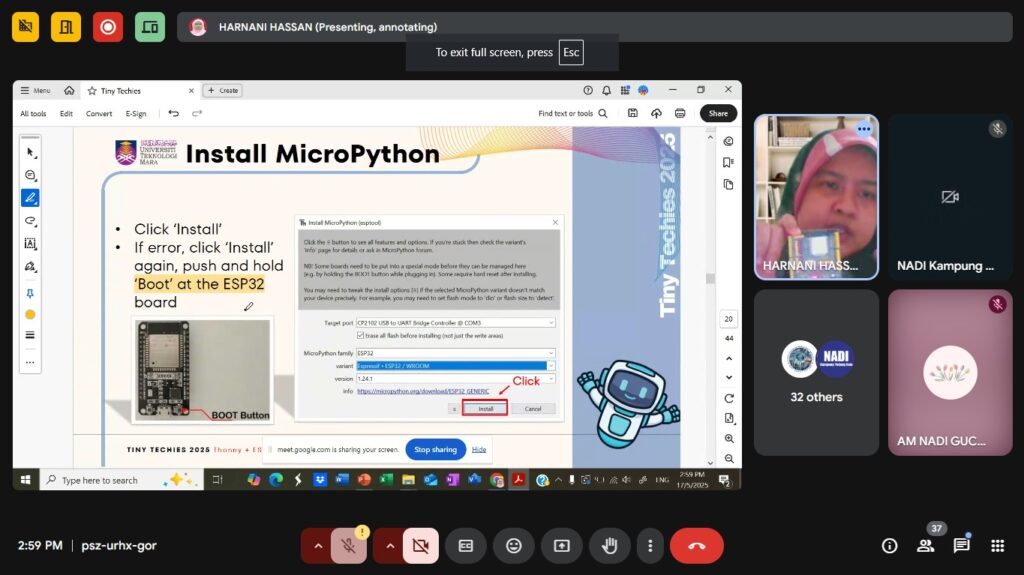Open page thumbnails panel on right rail
This screenshot has height=575, width=1024.
coord(729,185)
